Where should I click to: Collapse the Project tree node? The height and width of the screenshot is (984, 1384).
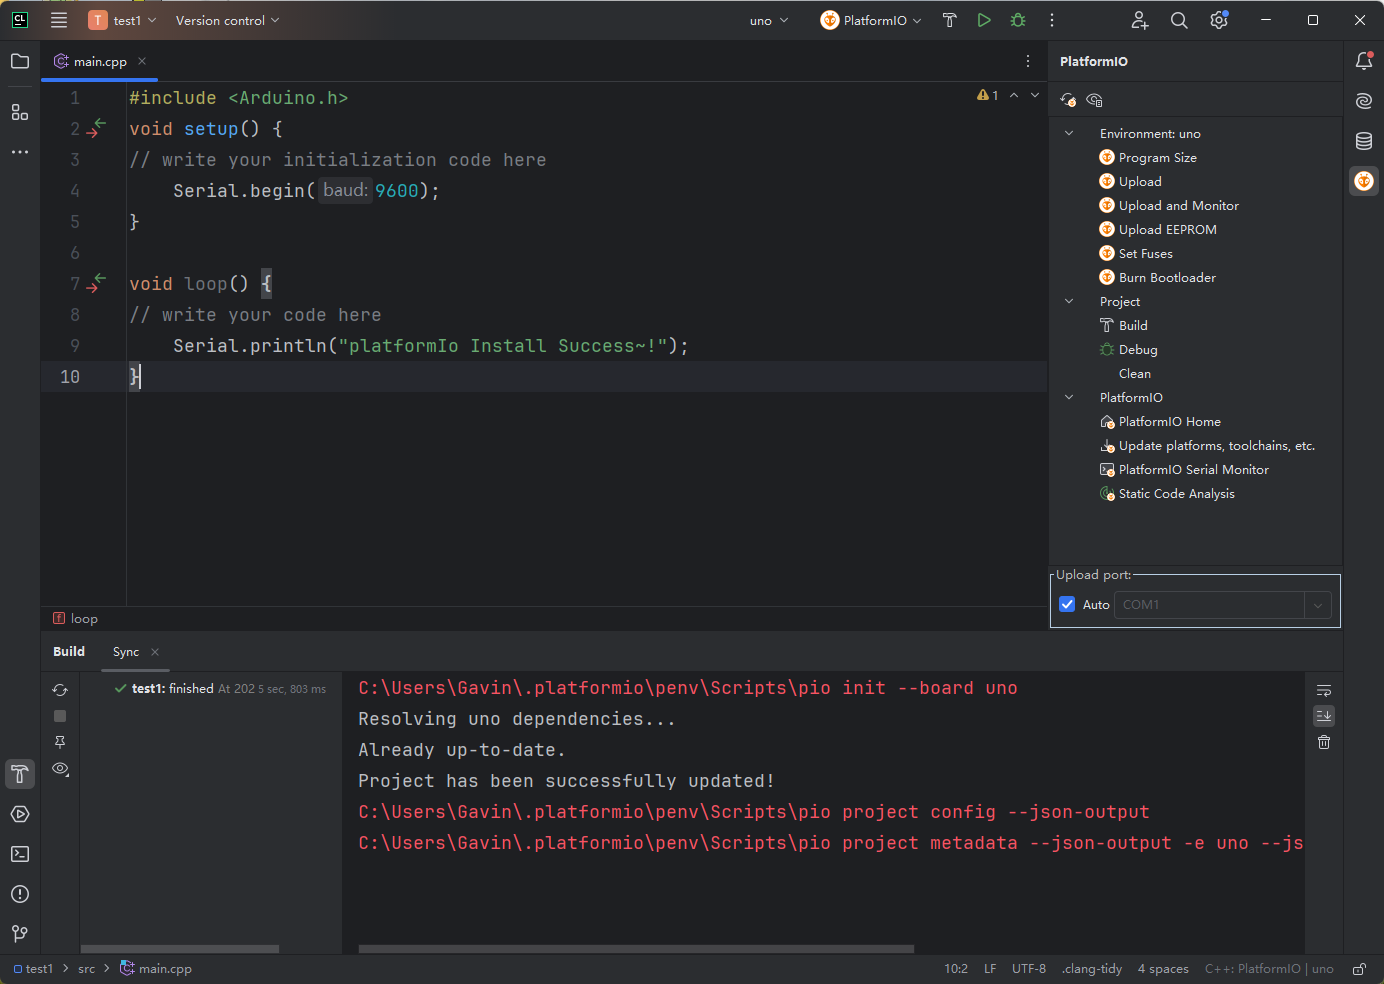1069,301
